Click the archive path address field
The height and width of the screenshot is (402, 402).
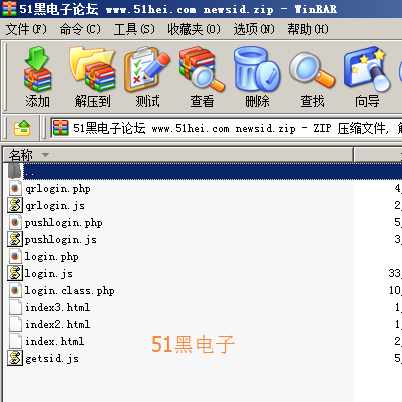point(227,128)
